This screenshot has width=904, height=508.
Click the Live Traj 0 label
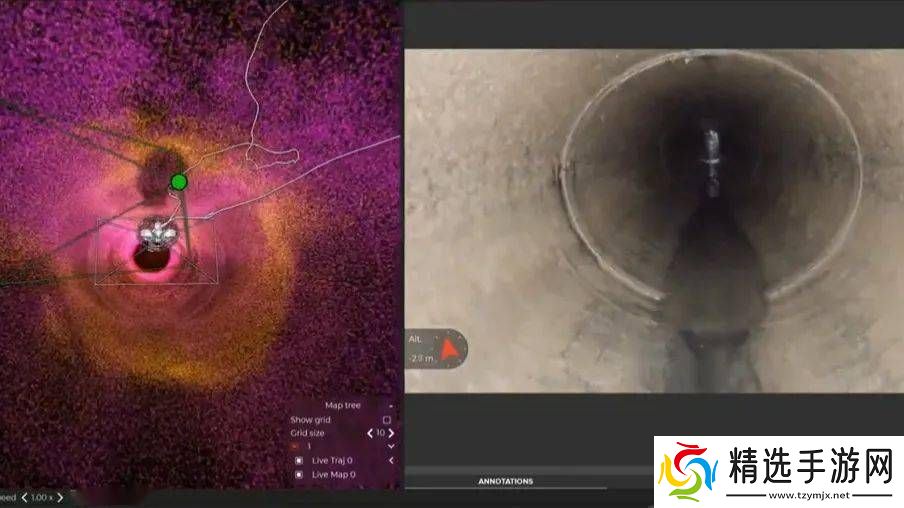[333, 460]
